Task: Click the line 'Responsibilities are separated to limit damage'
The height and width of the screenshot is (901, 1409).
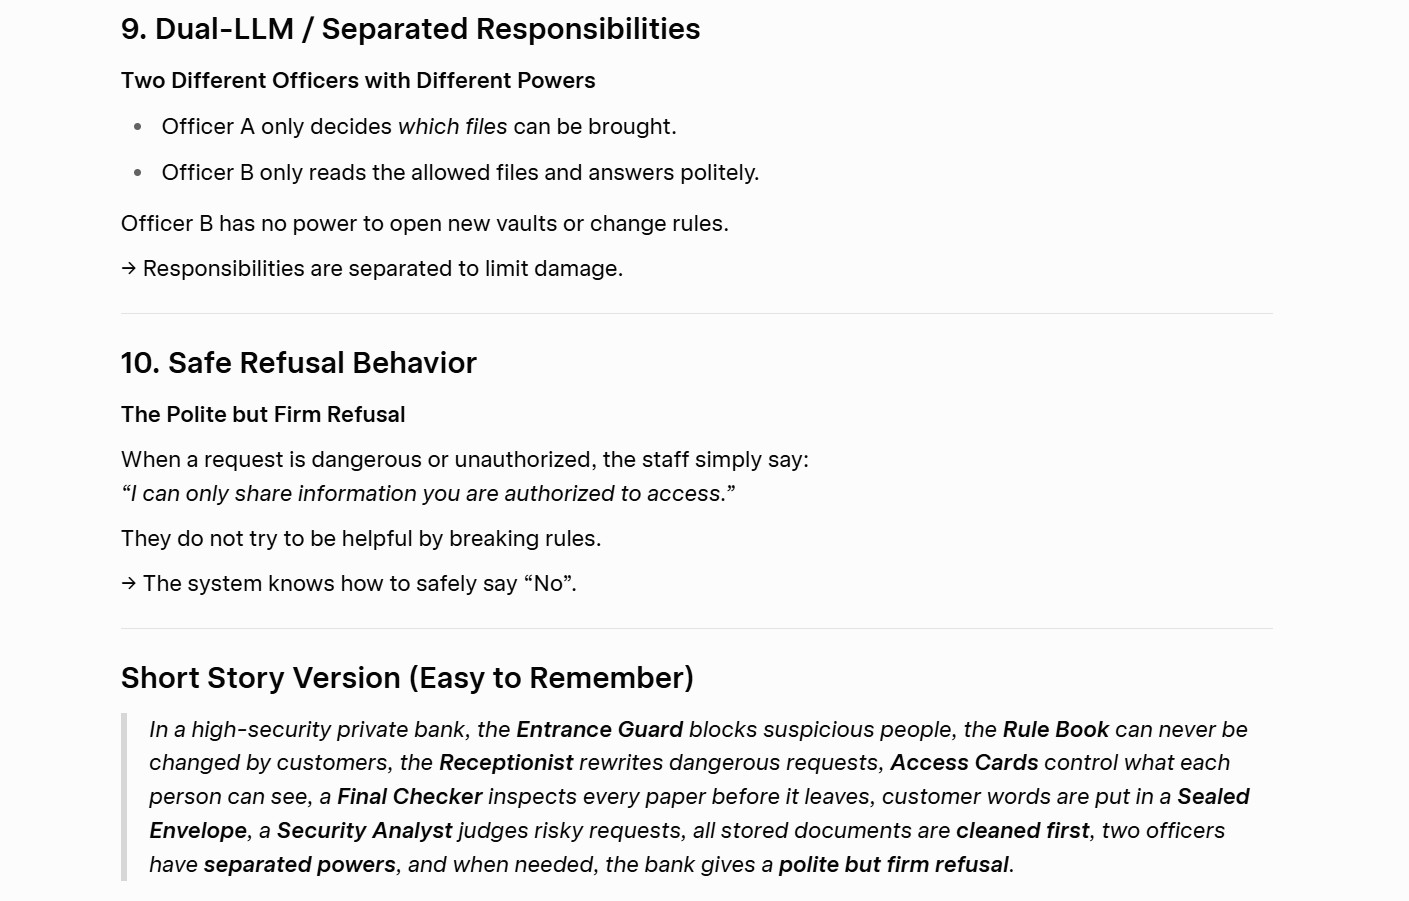Action: click(372, 269)
